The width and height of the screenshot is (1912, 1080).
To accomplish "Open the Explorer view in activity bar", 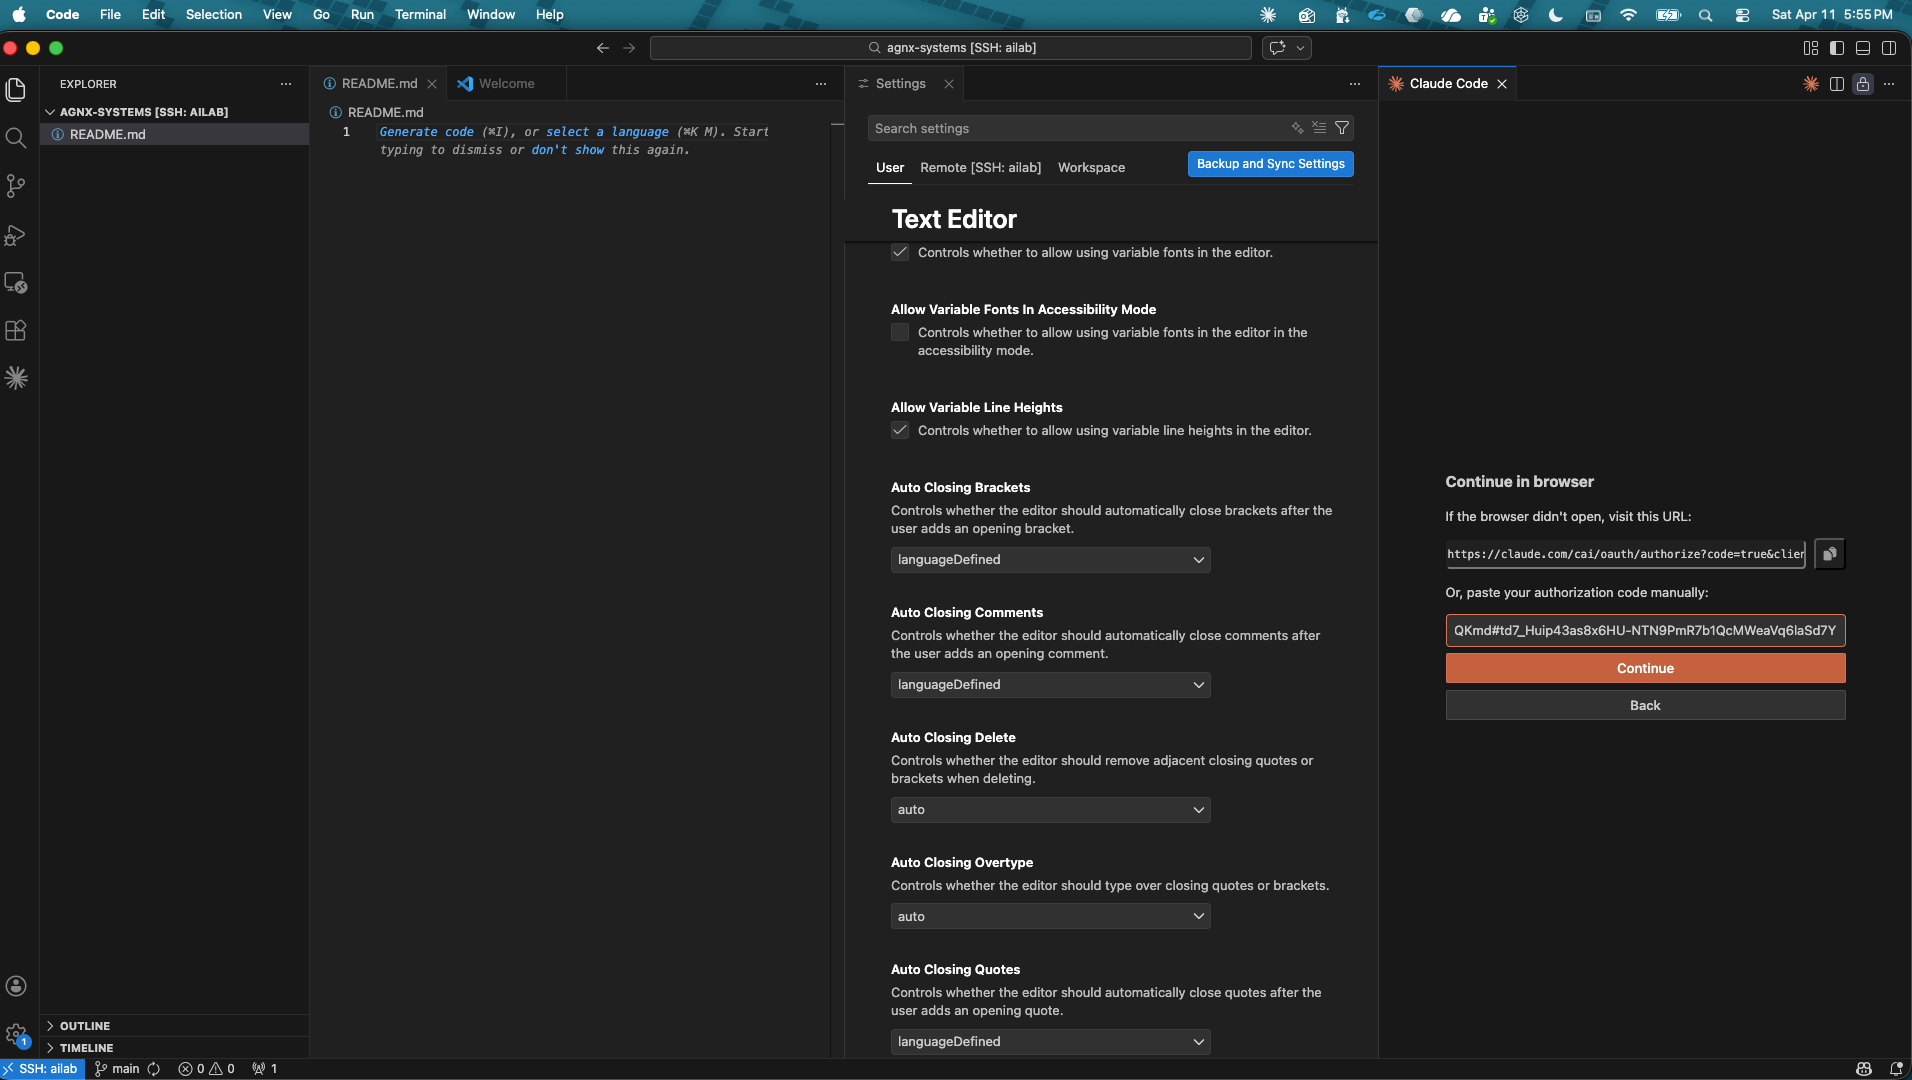I will (x=16, y=90).
